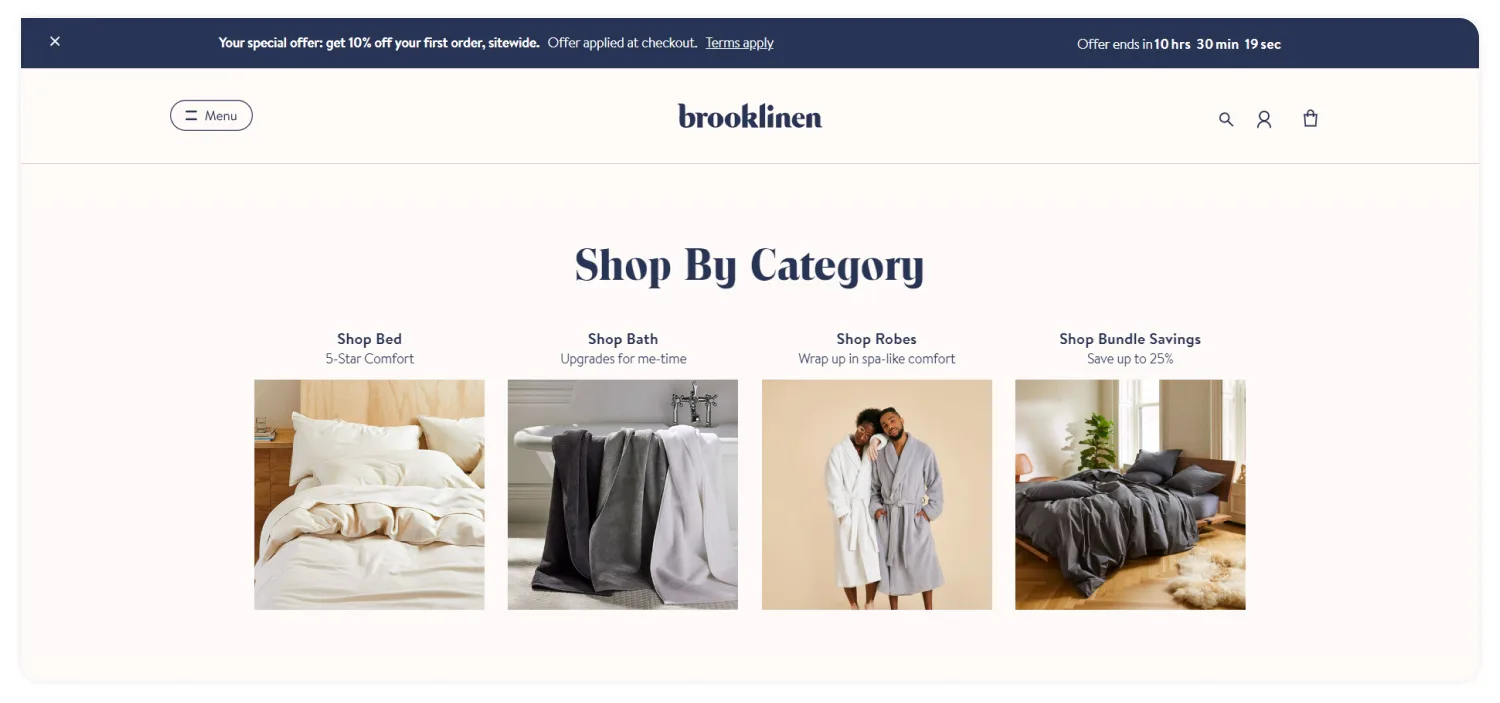Click the Shop Robes heading
This screenshot has height=703, width=1500.
(x=876, y=339)
